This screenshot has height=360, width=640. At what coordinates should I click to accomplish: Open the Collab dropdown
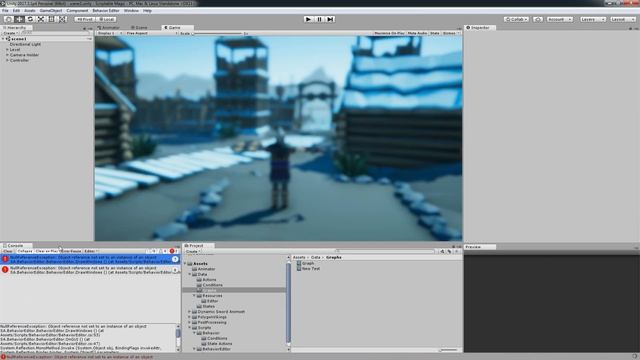click(516, 19)
